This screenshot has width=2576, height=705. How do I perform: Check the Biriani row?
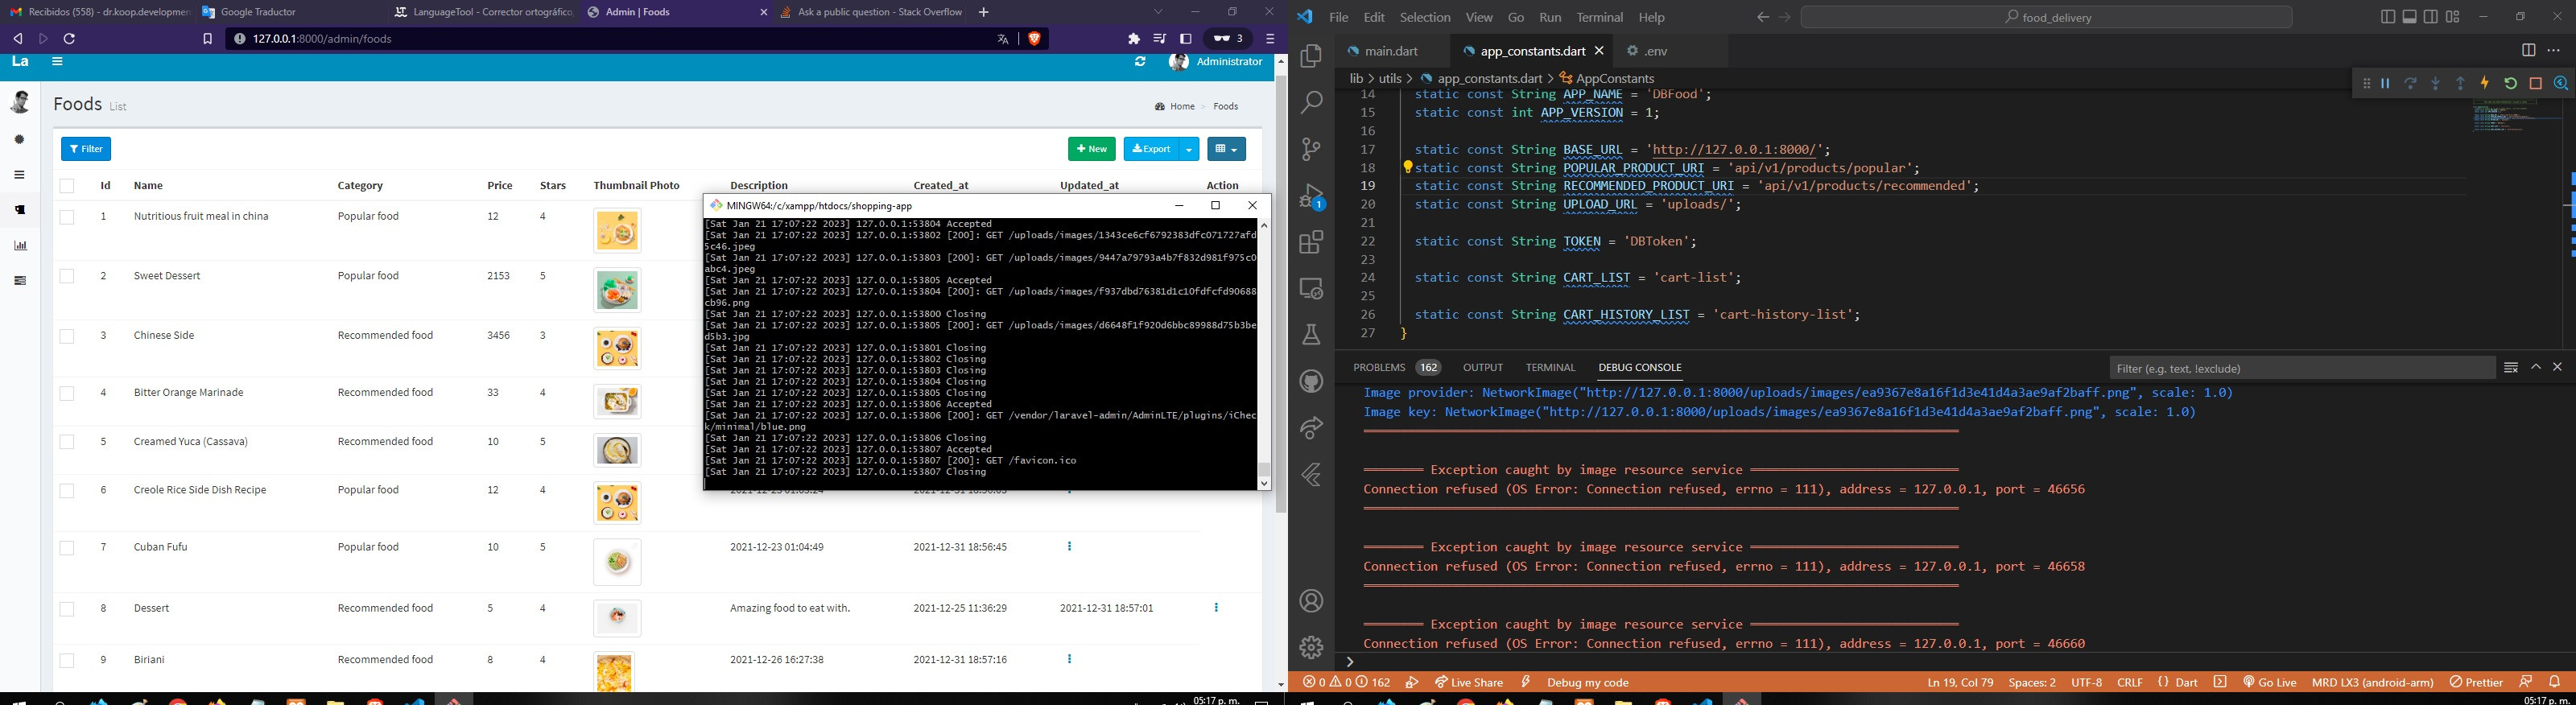point(67,661)
